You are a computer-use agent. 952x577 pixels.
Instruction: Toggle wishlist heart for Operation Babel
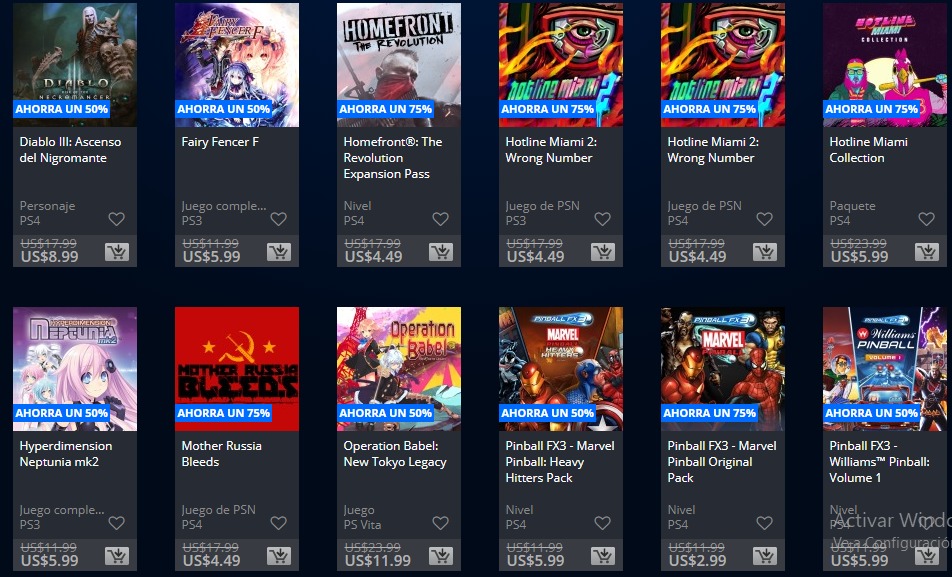point(441,523)
